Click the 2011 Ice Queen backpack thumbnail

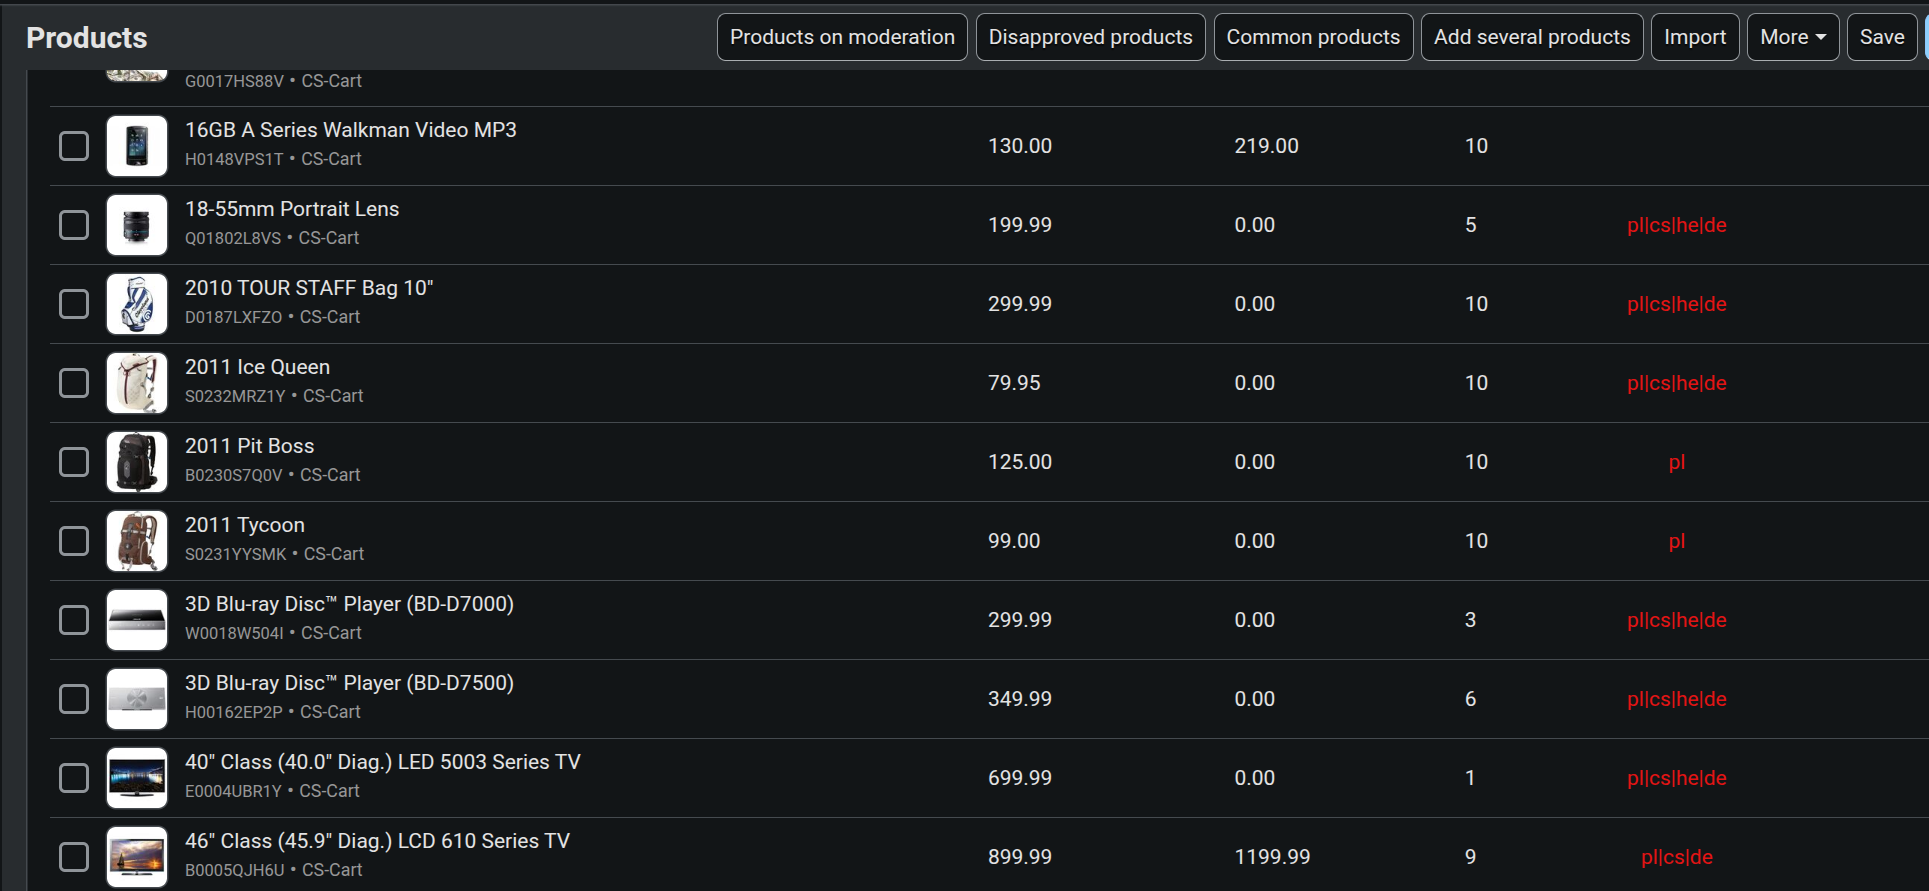point(137,383)
